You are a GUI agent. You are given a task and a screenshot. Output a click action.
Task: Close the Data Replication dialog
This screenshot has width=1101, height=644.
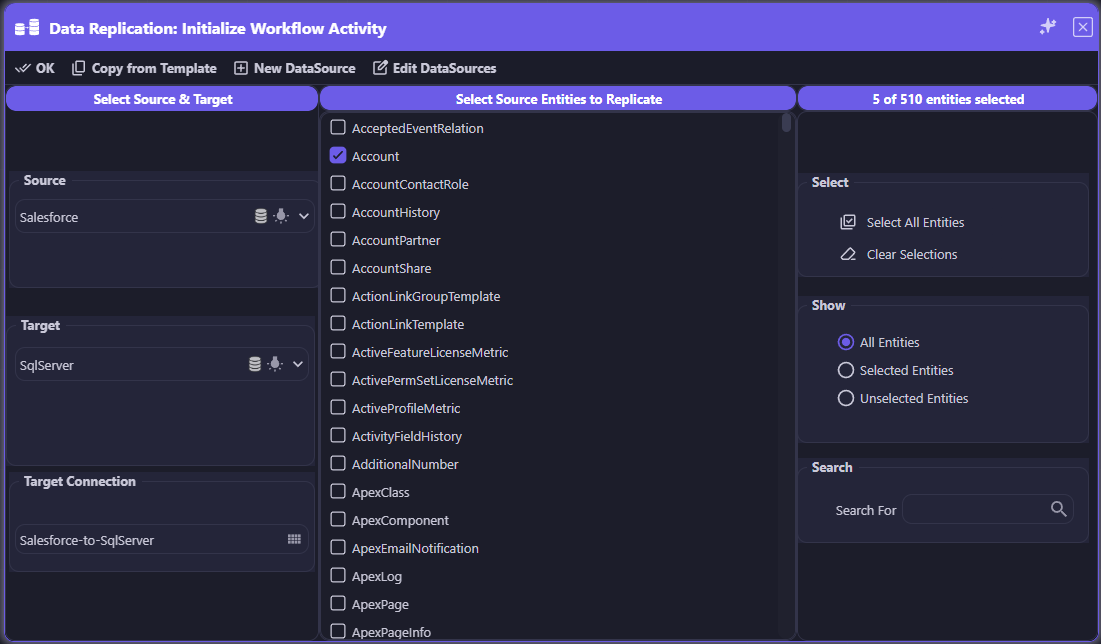pos(1083,27)
